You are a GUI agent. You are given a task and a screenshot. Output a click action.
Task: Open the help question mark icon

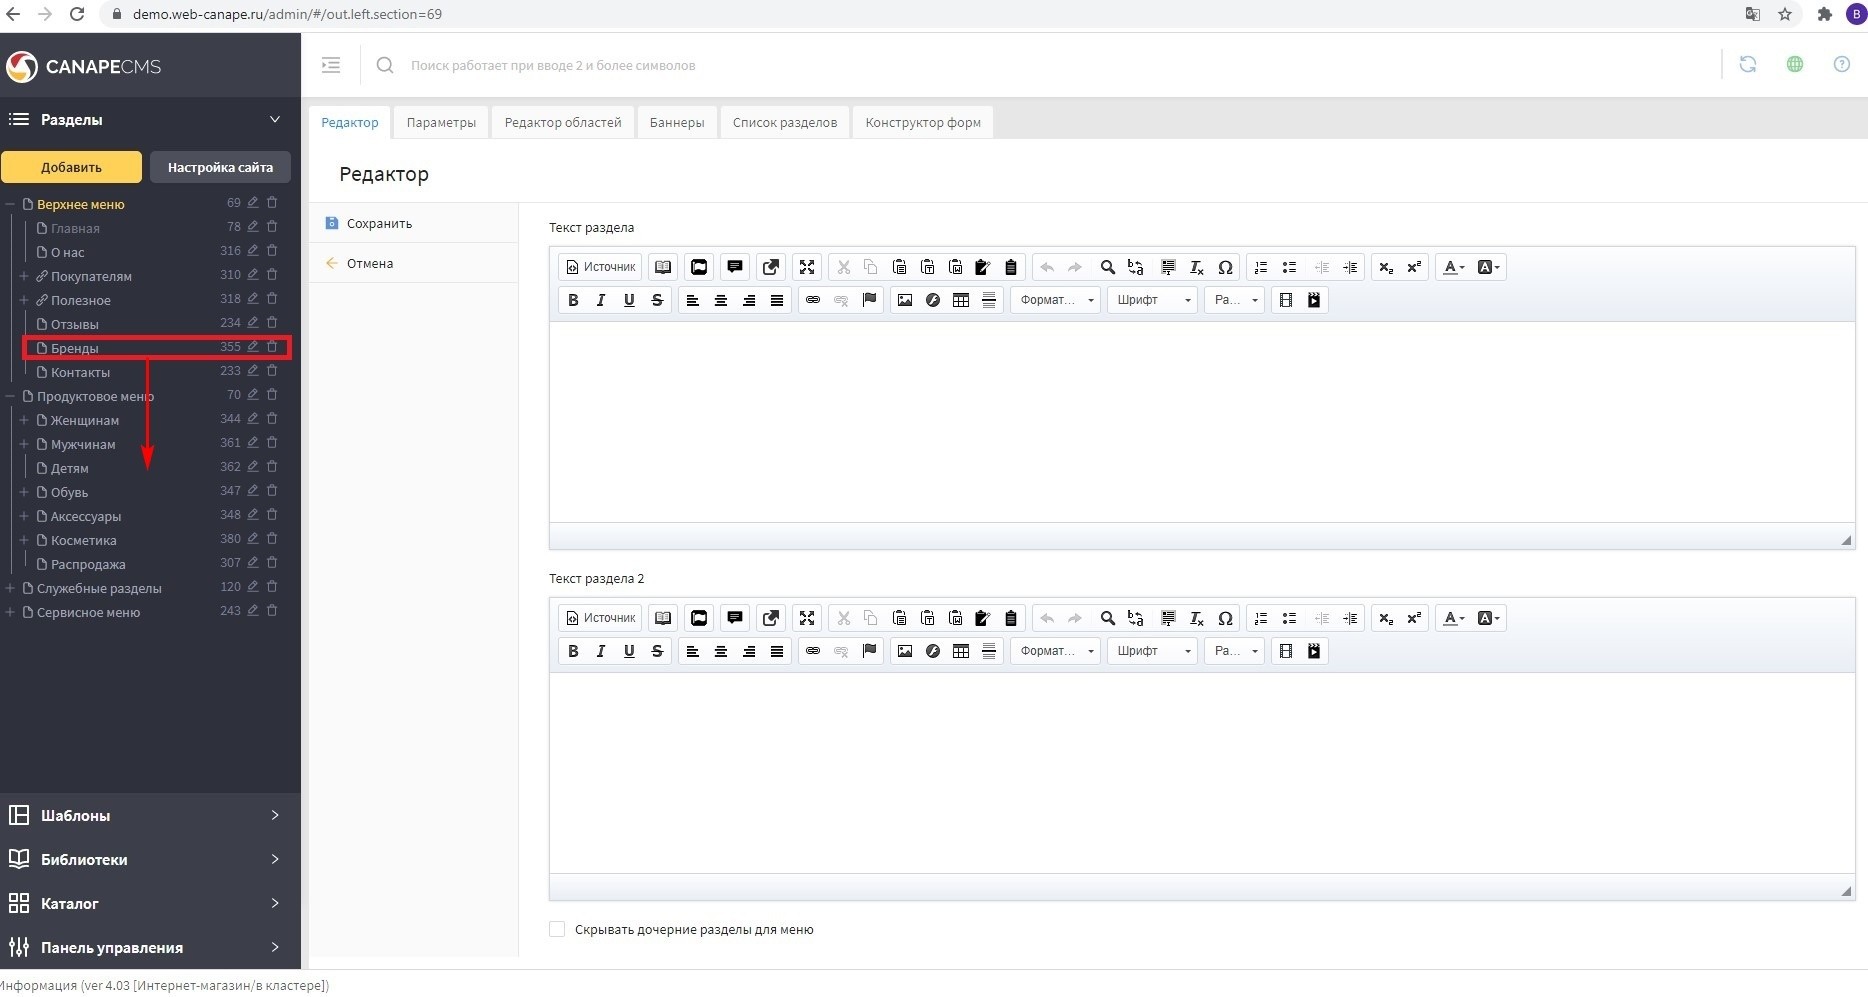pos(1841,65)
